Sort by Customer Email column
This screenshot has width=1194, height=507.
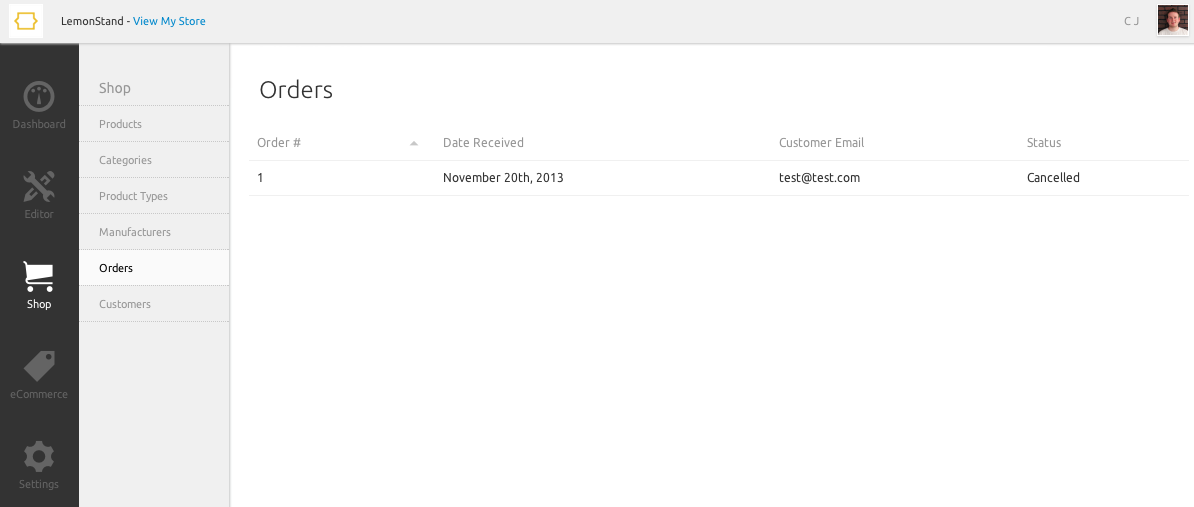pyautogui.click(x=821, y=142)
